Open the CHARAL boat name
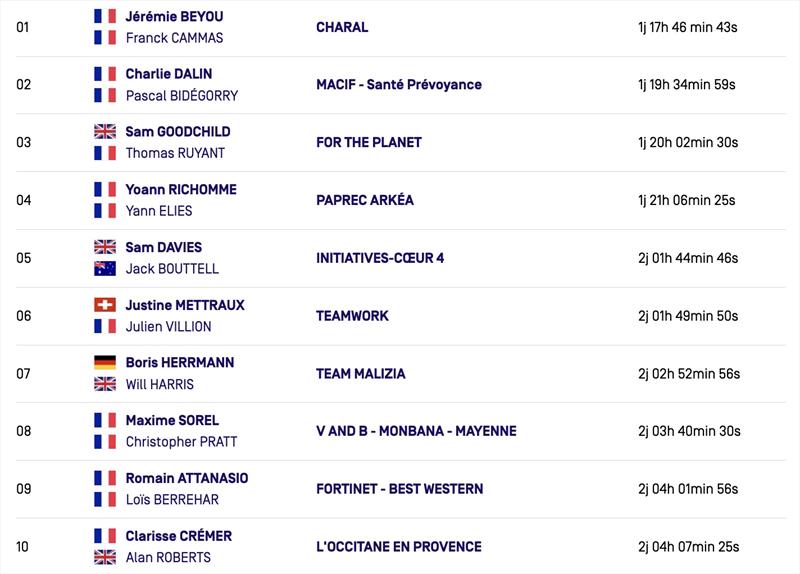Image resolution: width=800 pixels, height=574 pixels. coord(342,27)
